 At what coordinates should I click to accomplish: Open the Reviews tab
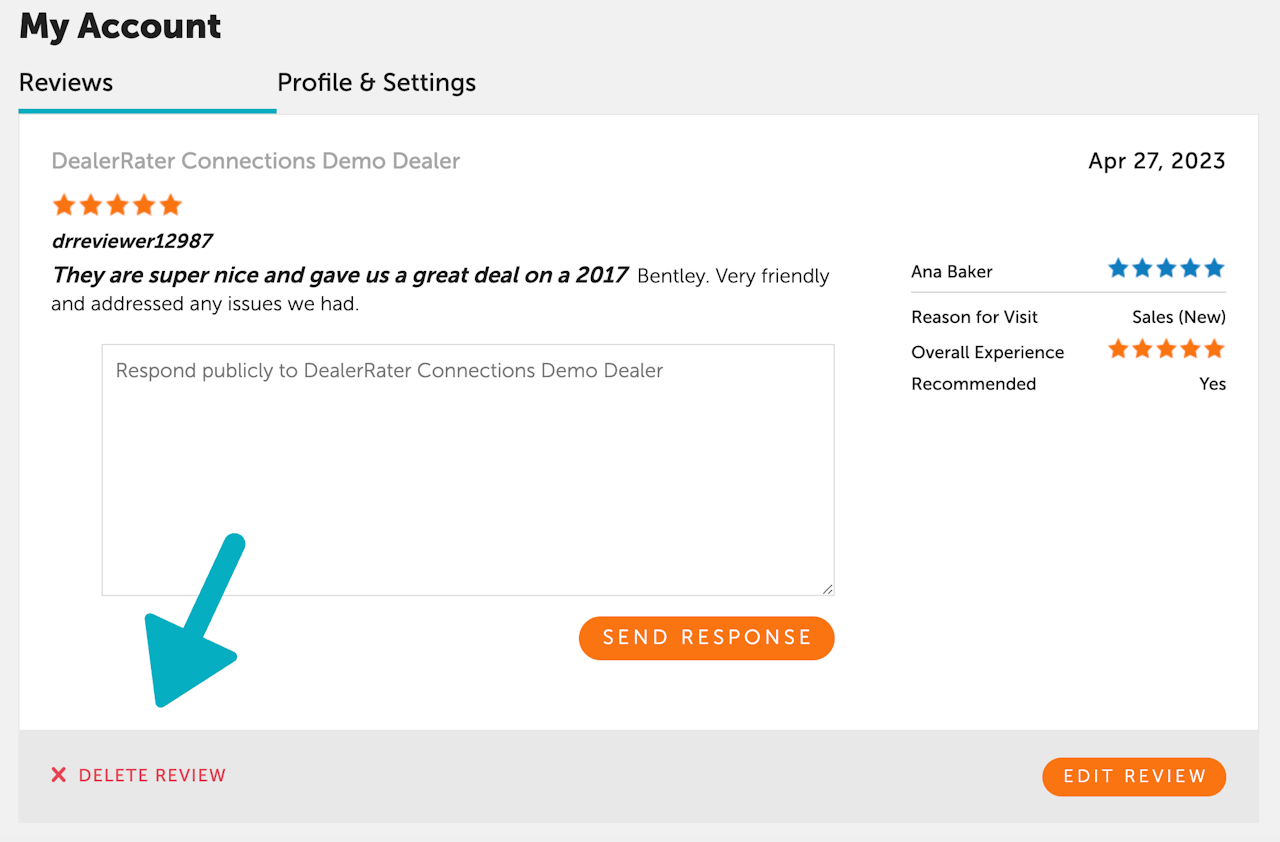click(66, 82)
